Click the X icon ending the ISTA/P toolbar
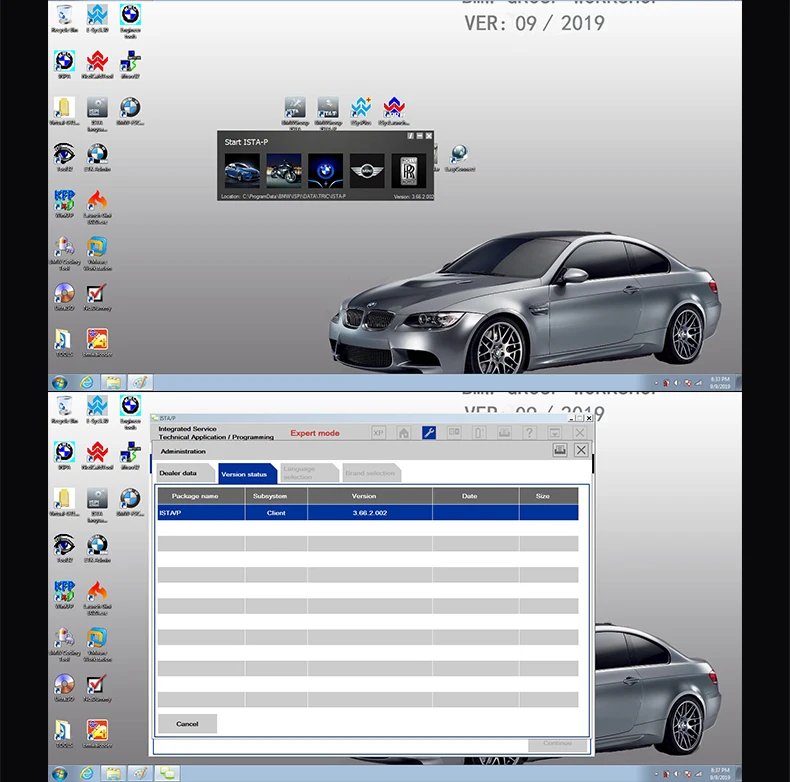Image resolution: width=790 pixels, height=782 pixels. (x=580, y=432)
